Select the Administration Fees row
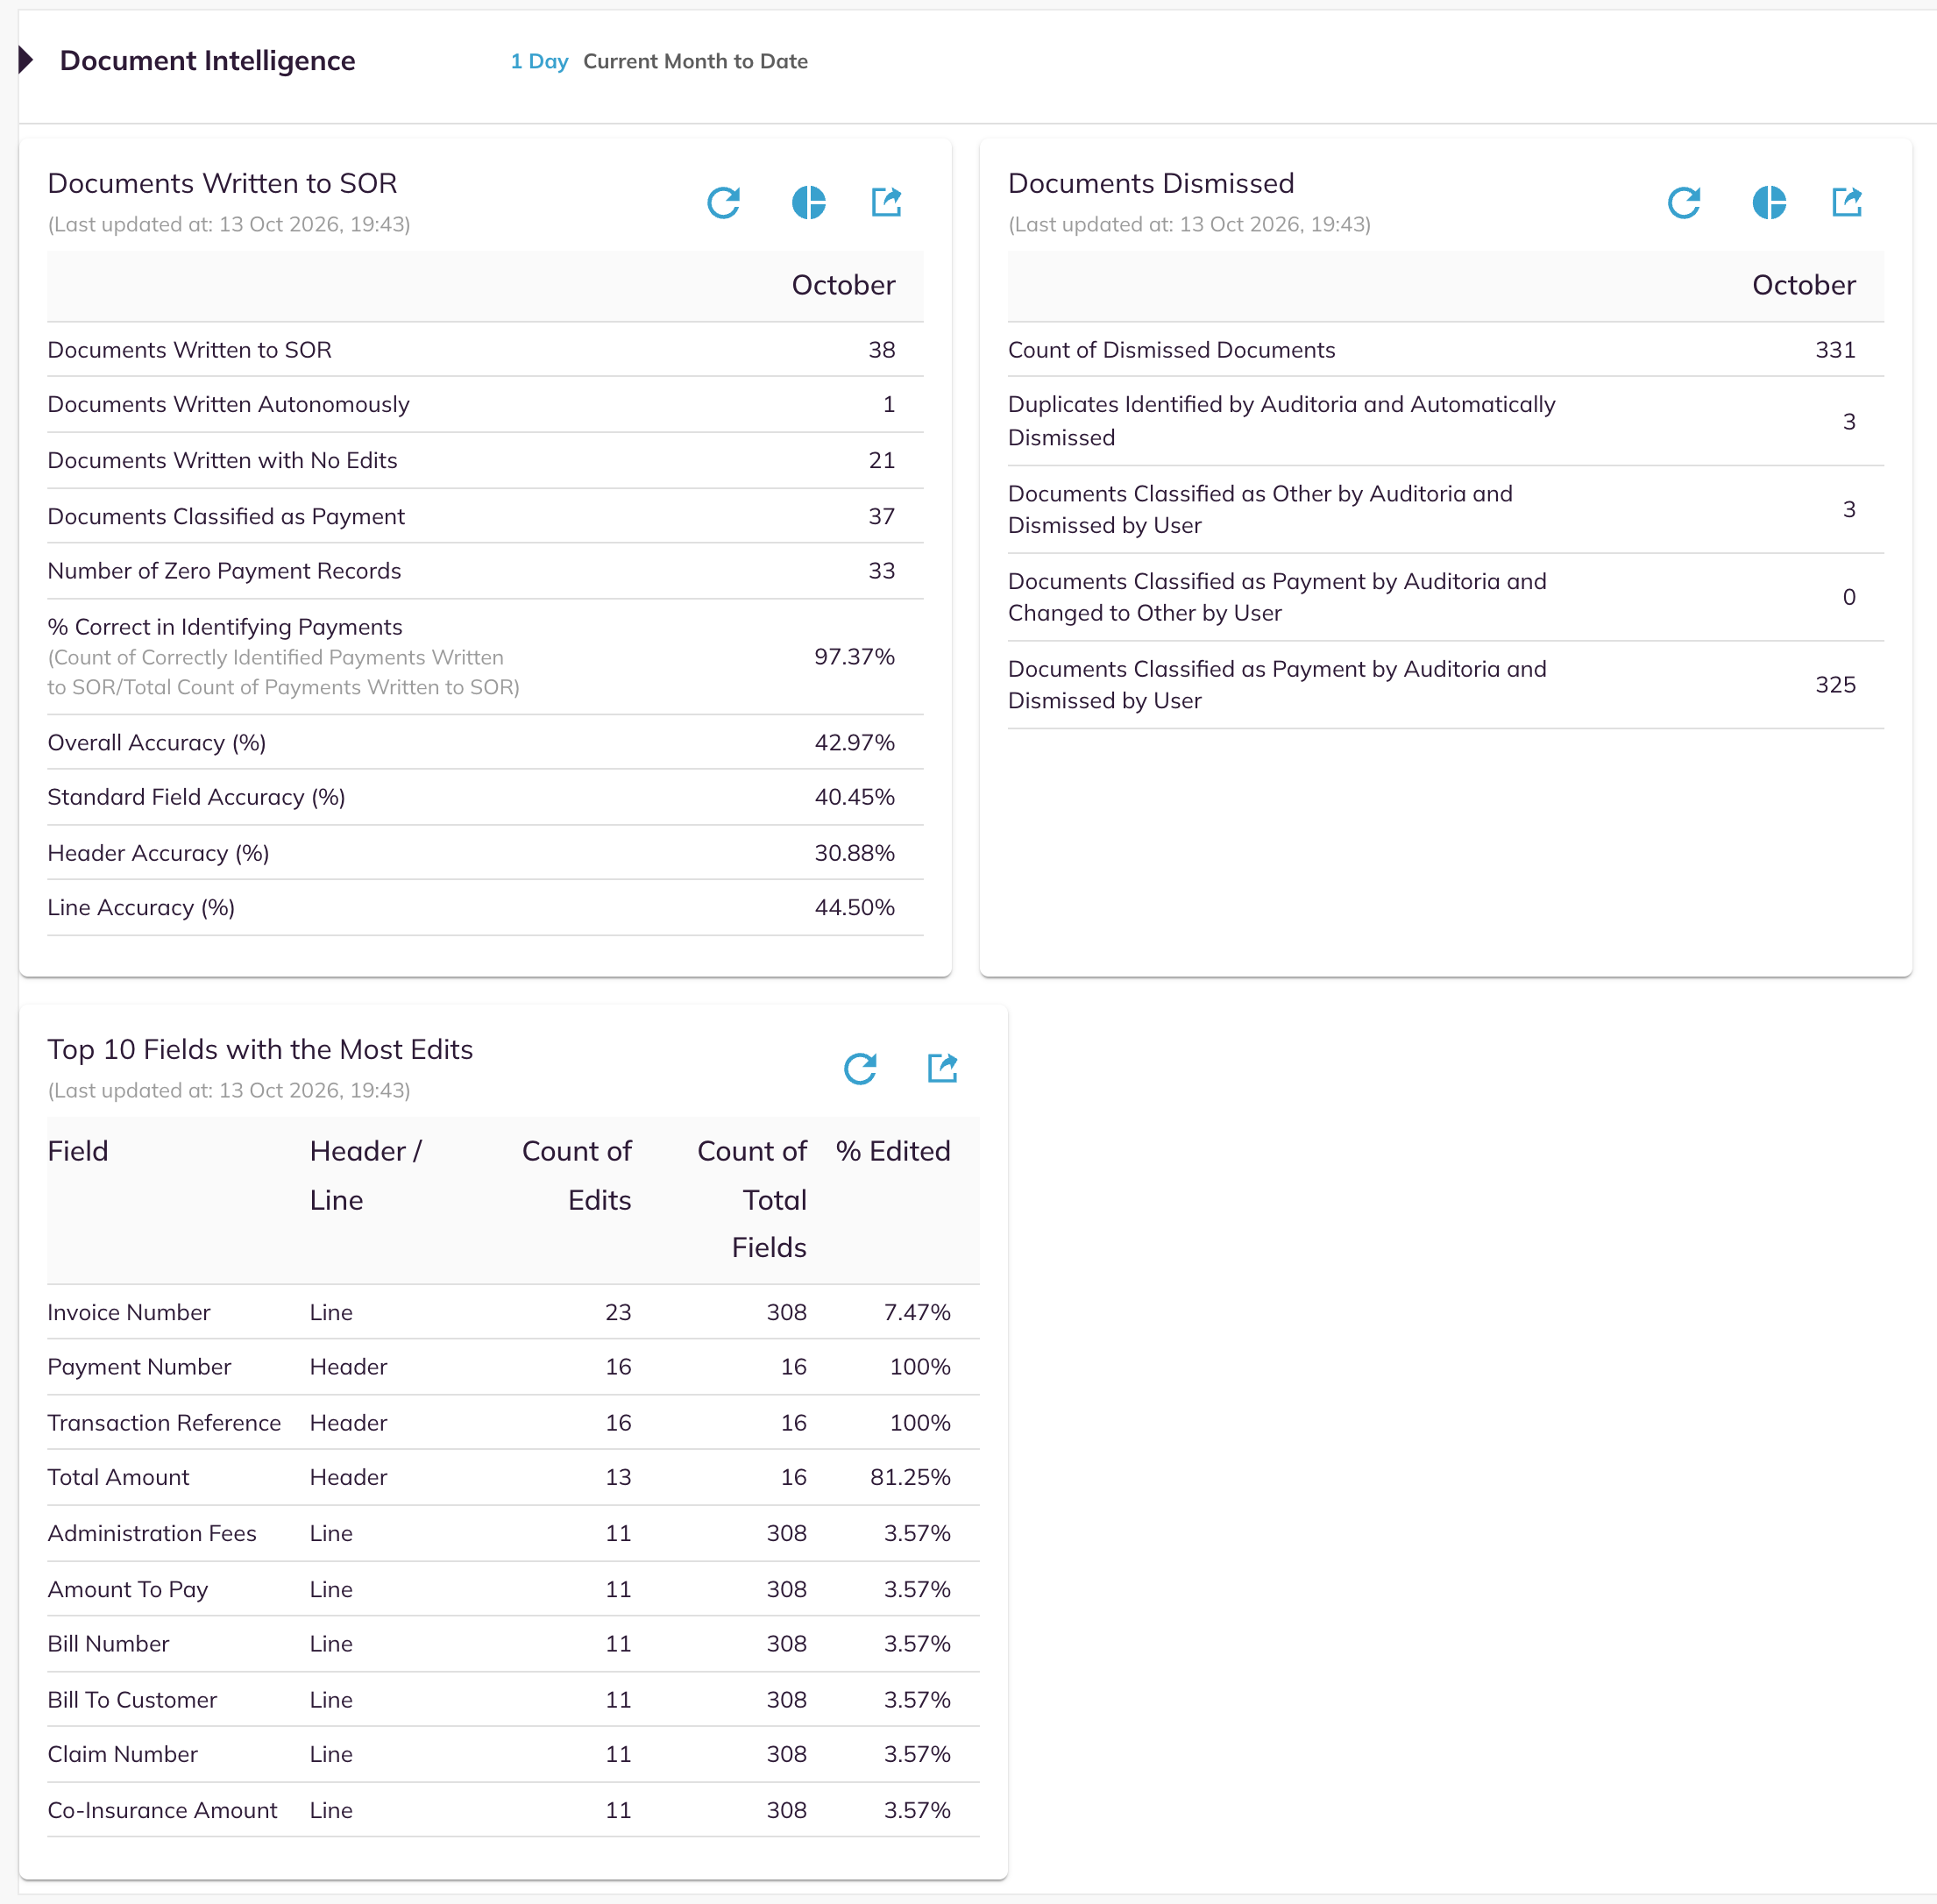 pos(513,1533)
